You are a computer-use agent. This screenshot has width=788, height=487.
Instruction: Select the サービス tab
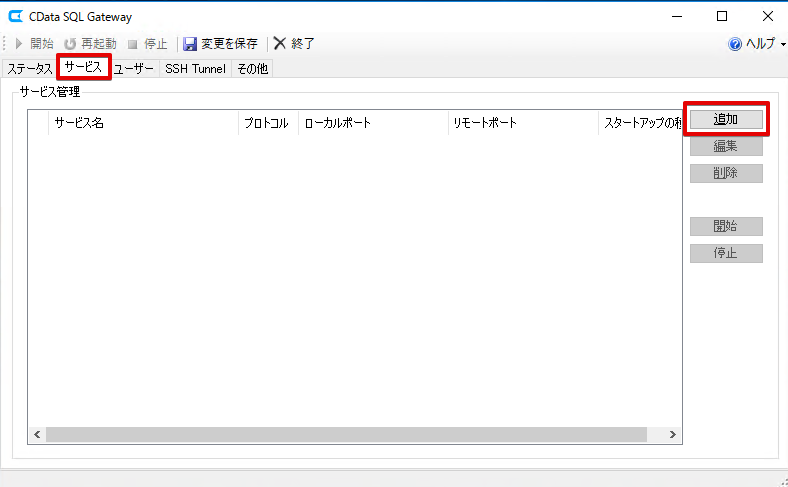[x=83, y=67]
